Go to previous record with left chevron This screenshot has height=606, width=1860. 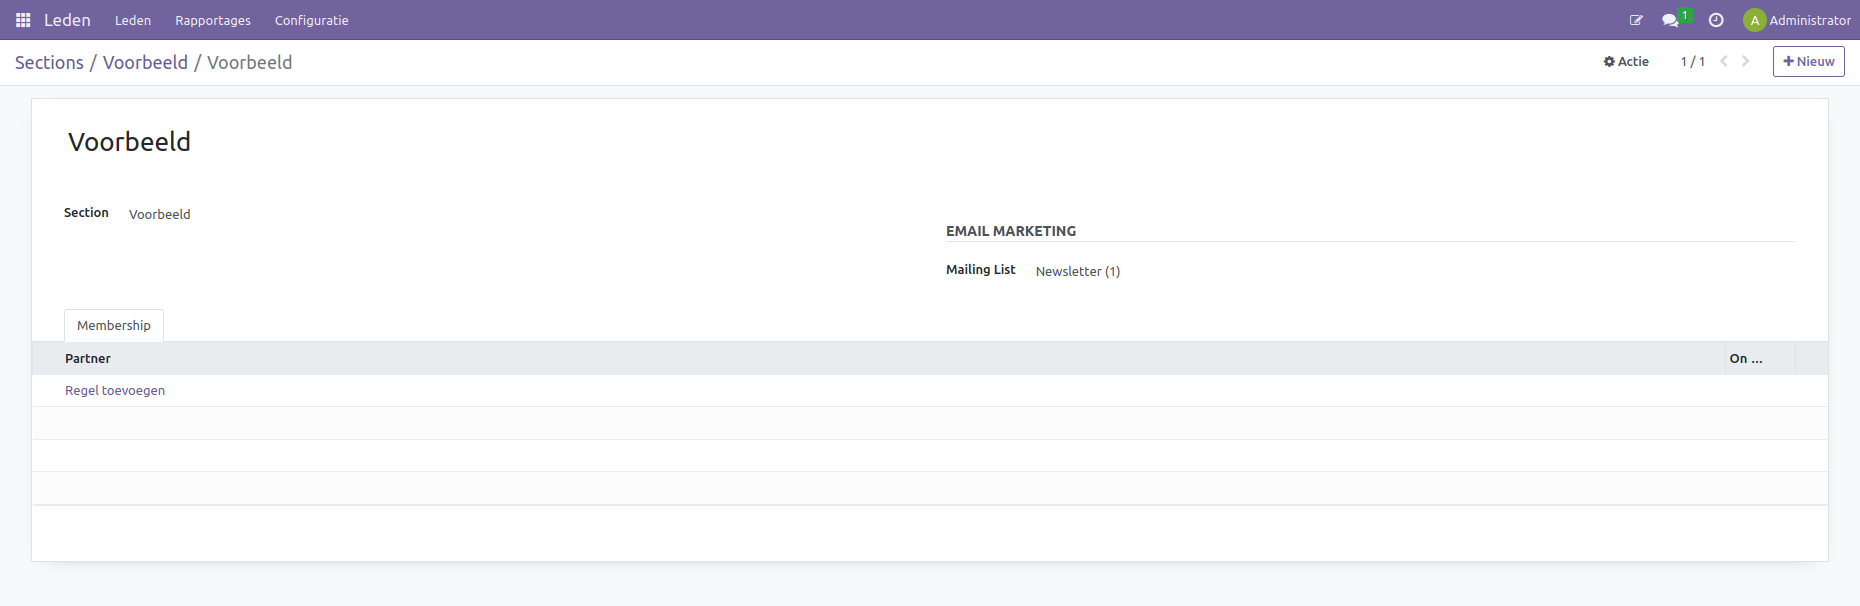pos(1724,62)
